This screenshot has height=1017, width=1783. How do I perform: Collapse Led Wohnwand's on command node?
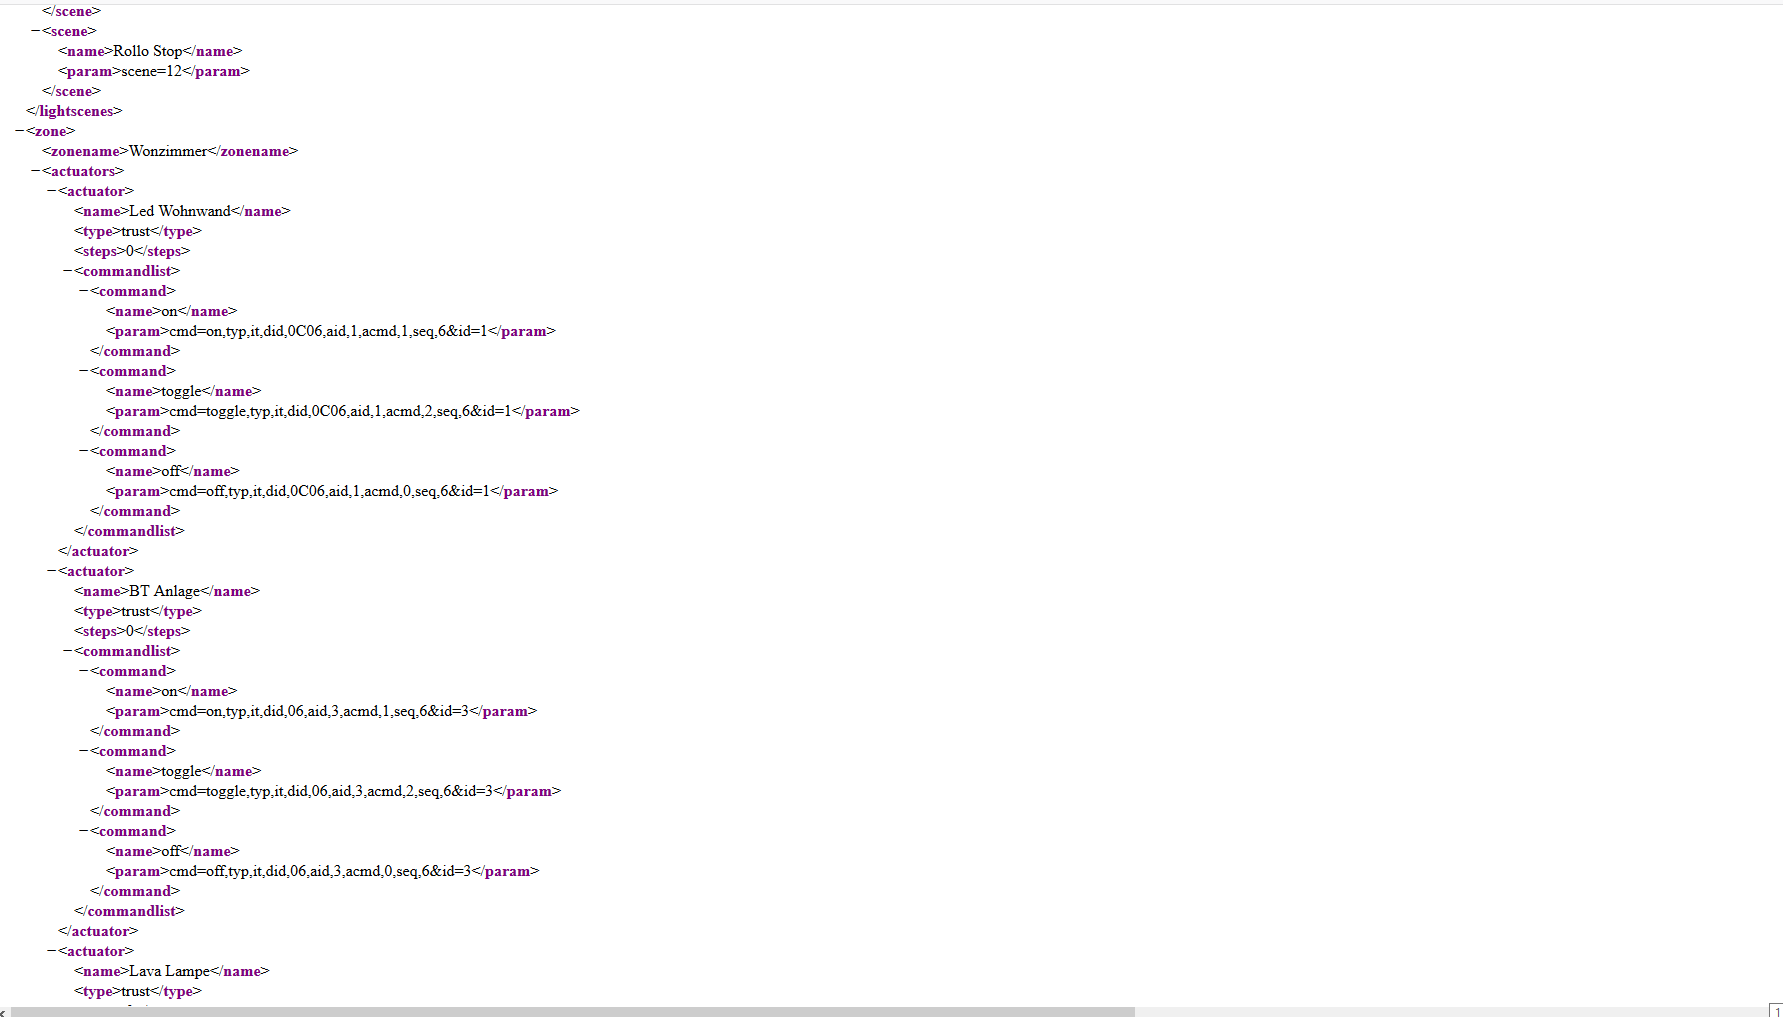pos(84,291)
